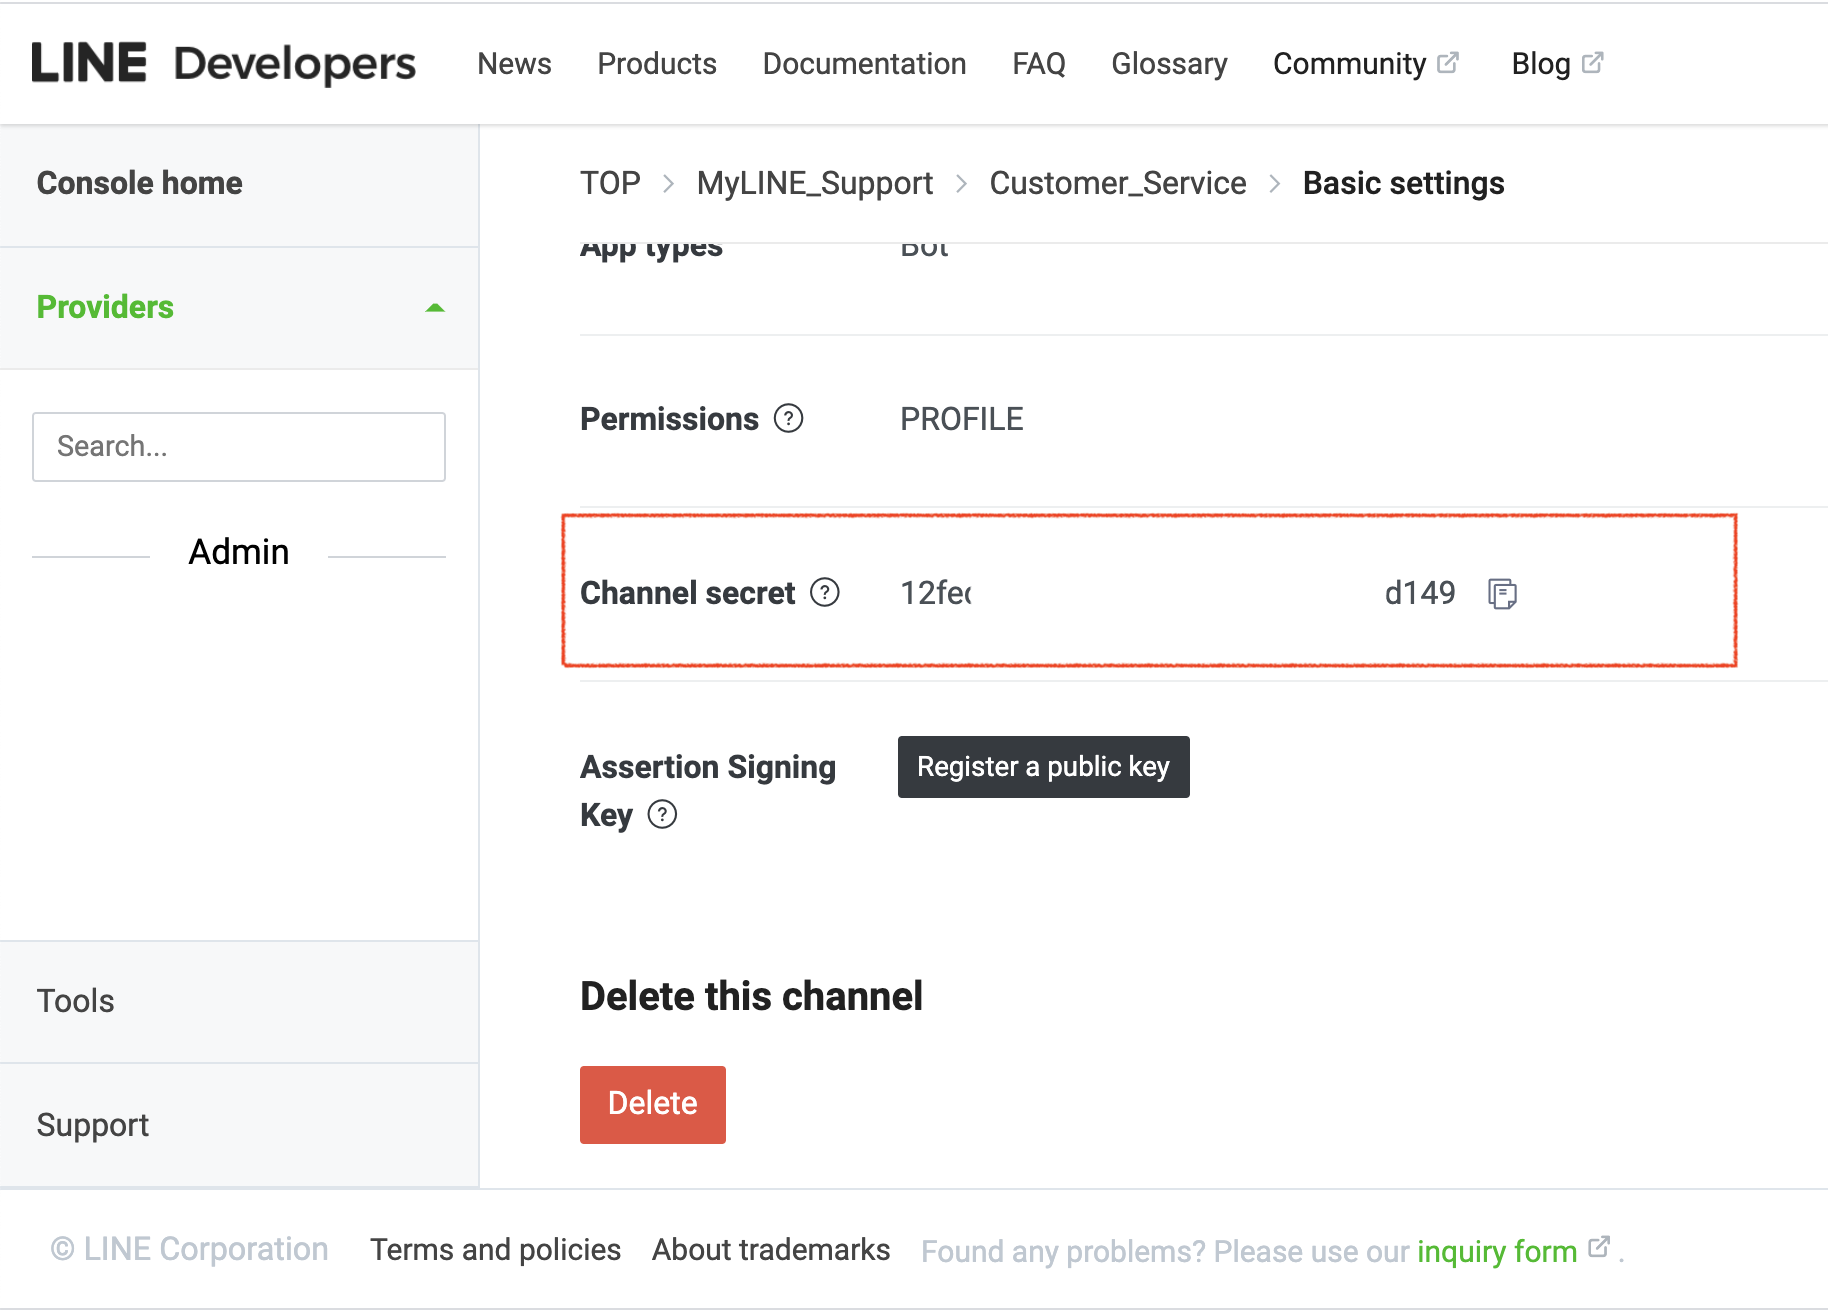Copy the Channel secret value
1828x1310 pixels.
coord(1502,594)
